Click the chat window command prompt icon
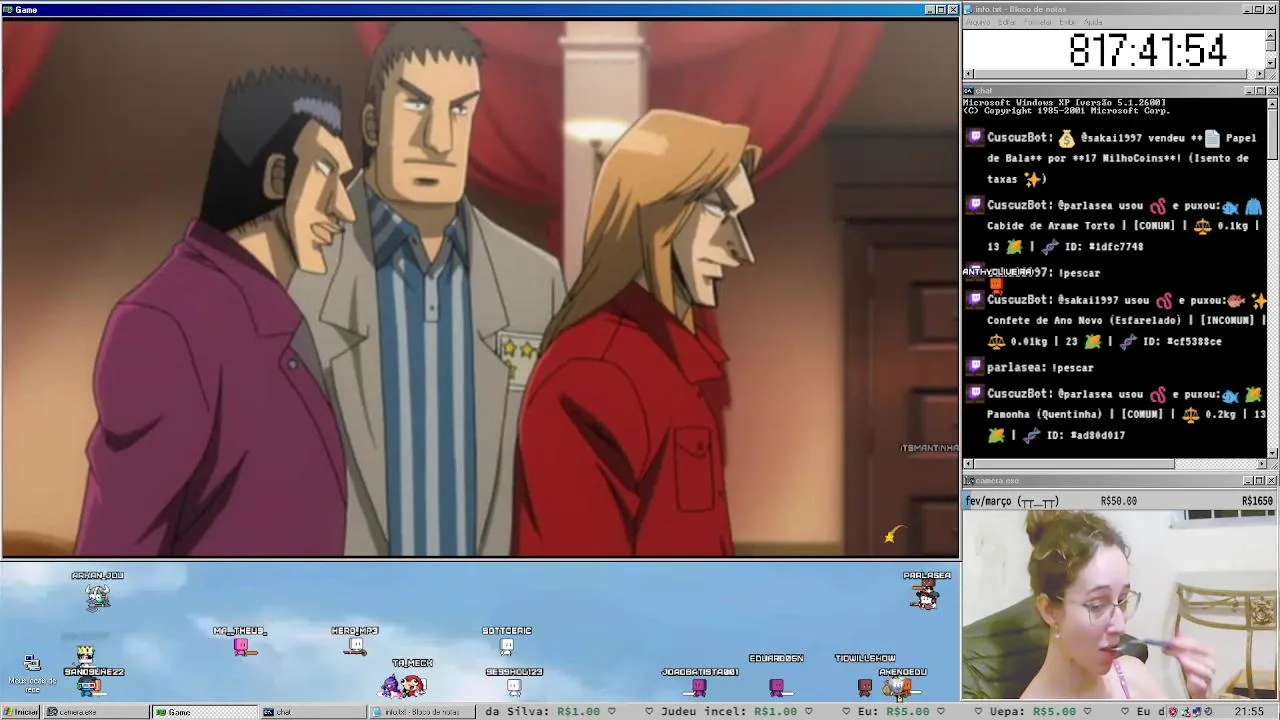 969,90
